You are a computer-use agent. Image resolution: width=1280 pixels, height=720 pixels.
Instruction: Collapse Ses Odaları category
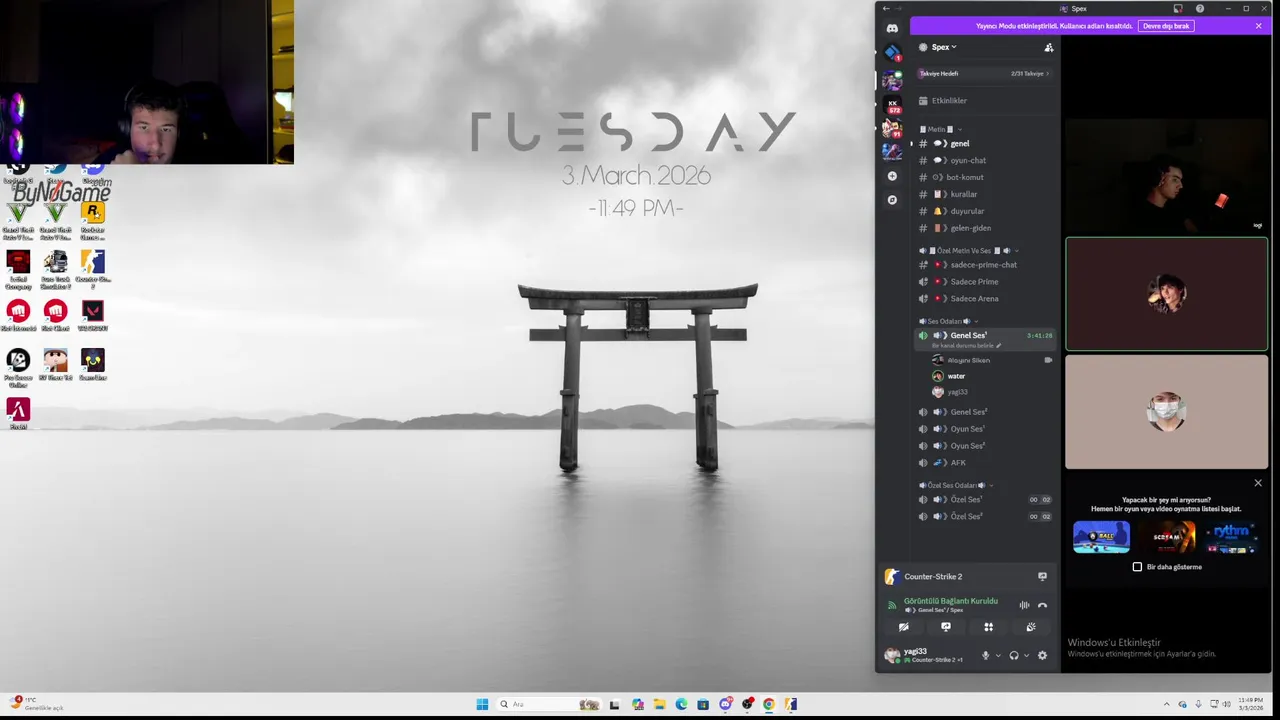948,321
